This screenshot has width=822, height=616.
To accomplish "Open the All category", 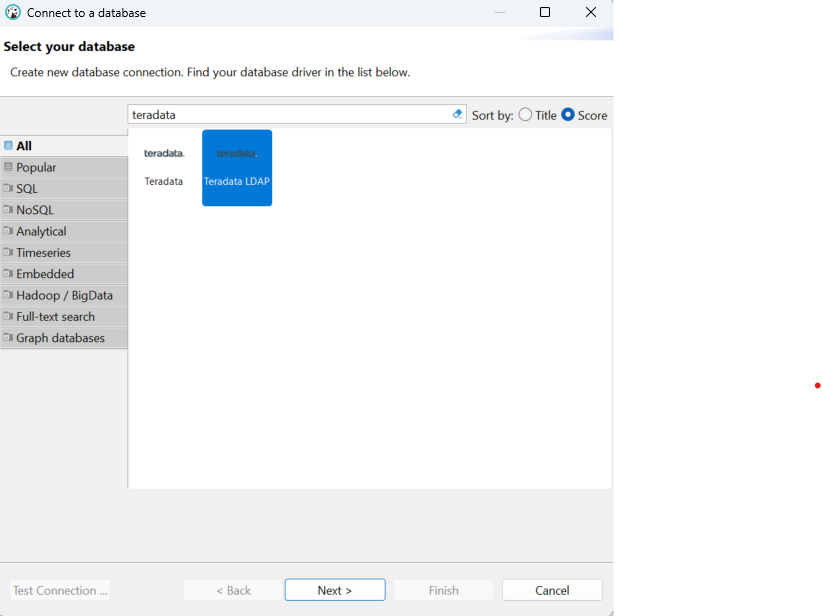I will 64,146.
